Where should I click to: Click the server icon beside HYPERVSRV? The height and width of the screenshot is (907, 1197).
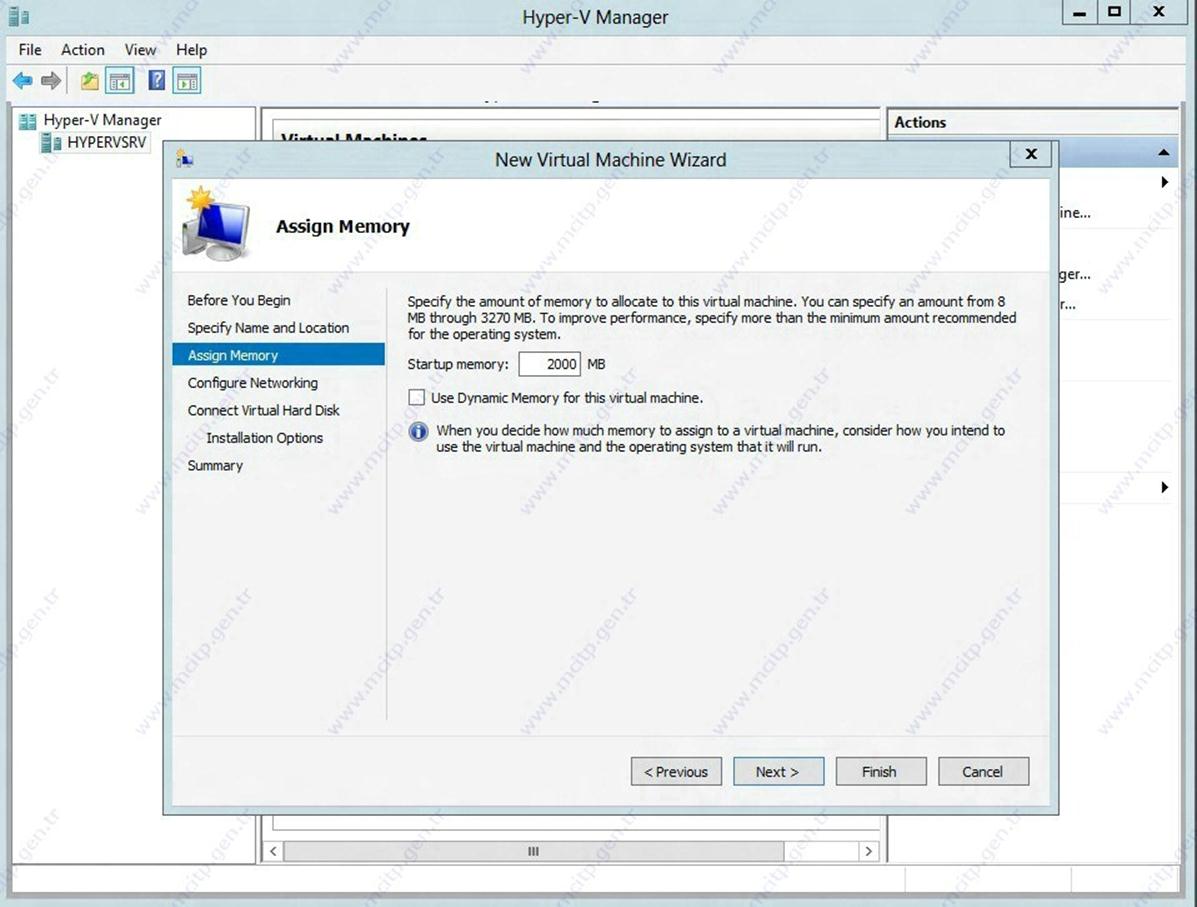click(51, 143)
